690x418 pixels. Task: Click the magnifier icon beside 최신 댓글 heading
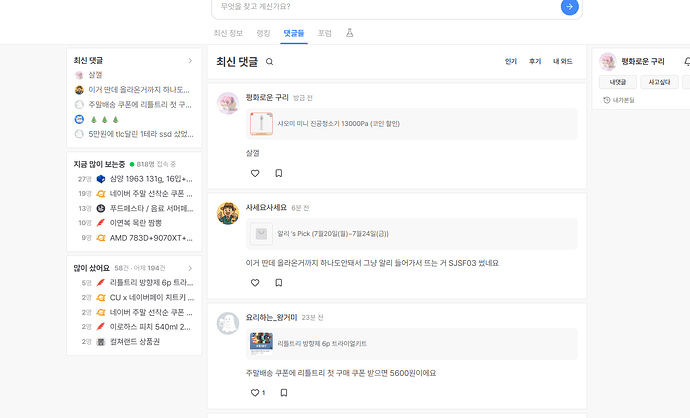(x=269, y=62)
